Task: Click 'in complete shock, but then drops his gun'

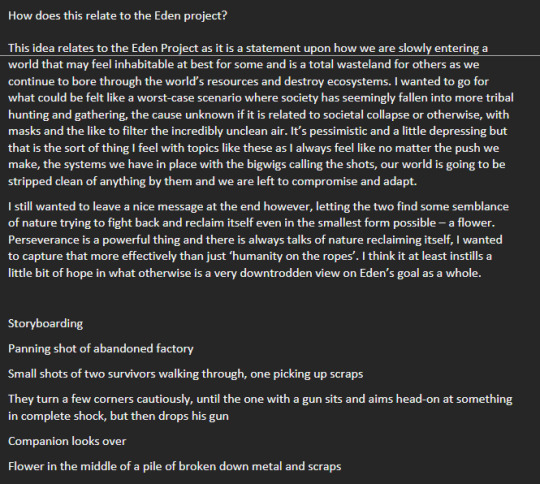Action: pos(118,416)
